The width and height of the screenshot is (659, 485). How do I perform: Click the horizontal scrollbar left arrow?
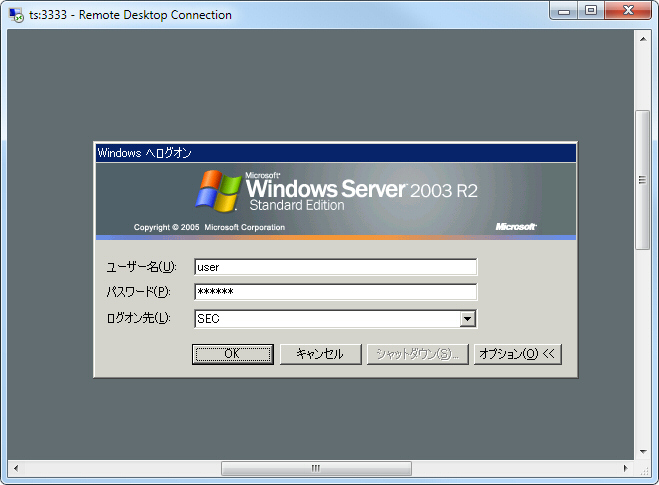click(x=16, y=468)
